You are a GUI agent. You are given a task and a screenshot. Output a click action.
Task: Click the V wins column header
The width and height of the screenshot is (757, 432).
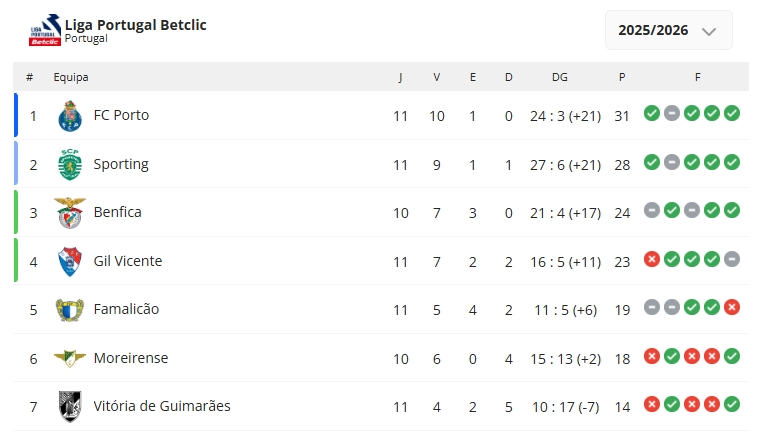point(437,77)
